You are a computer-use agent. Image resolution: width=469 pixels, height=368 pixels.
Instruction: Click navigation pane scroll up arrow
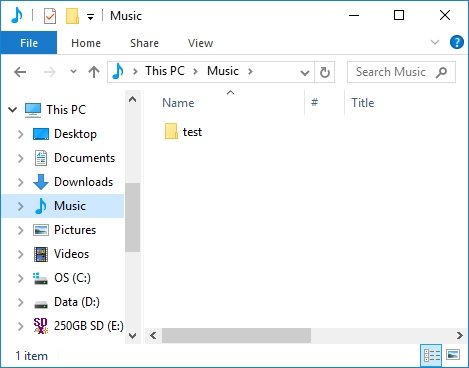132,99
